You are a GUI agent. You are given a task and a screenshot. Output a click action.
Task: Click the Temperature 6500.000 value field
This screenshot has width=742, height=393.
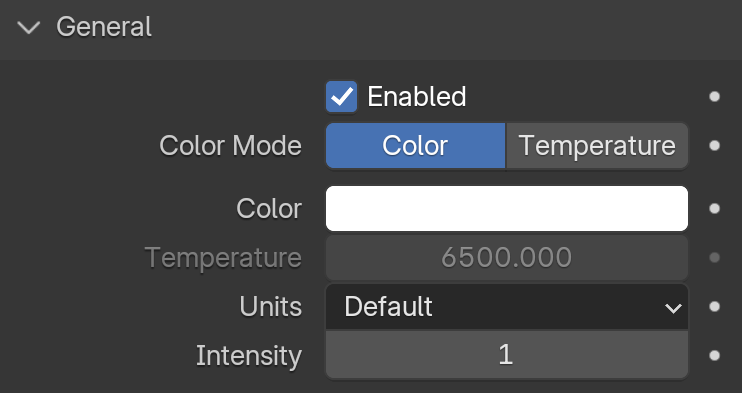507,258
